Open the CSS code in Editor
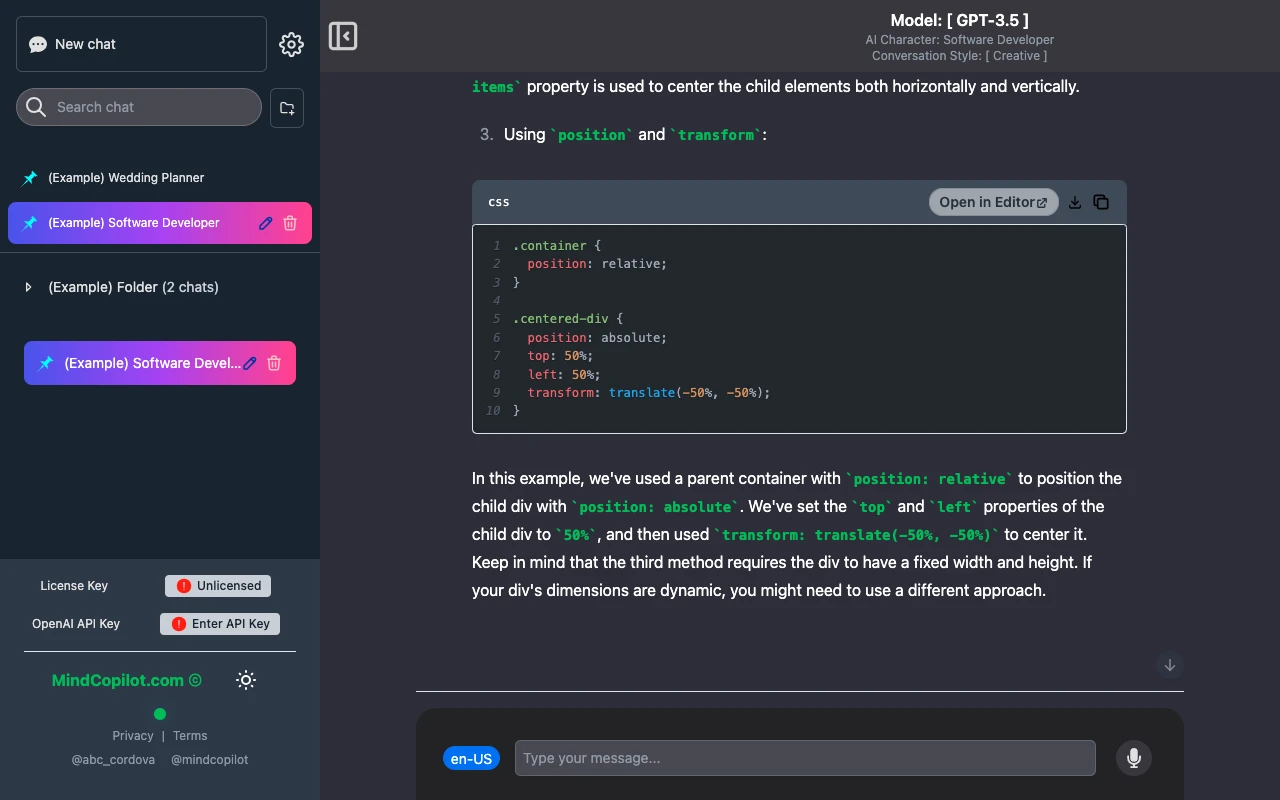This screenshot has width=1280, height=800. (x=993, y=202)
